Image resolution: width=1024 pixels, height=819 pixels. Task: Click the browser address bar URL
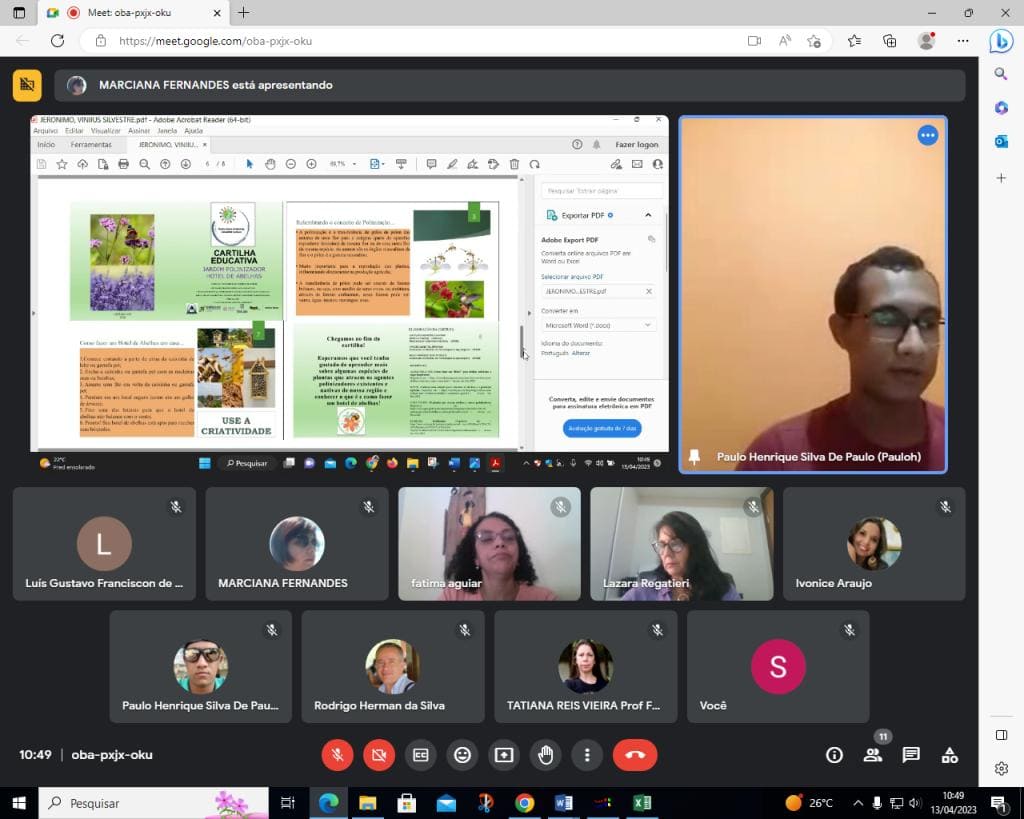216,41
